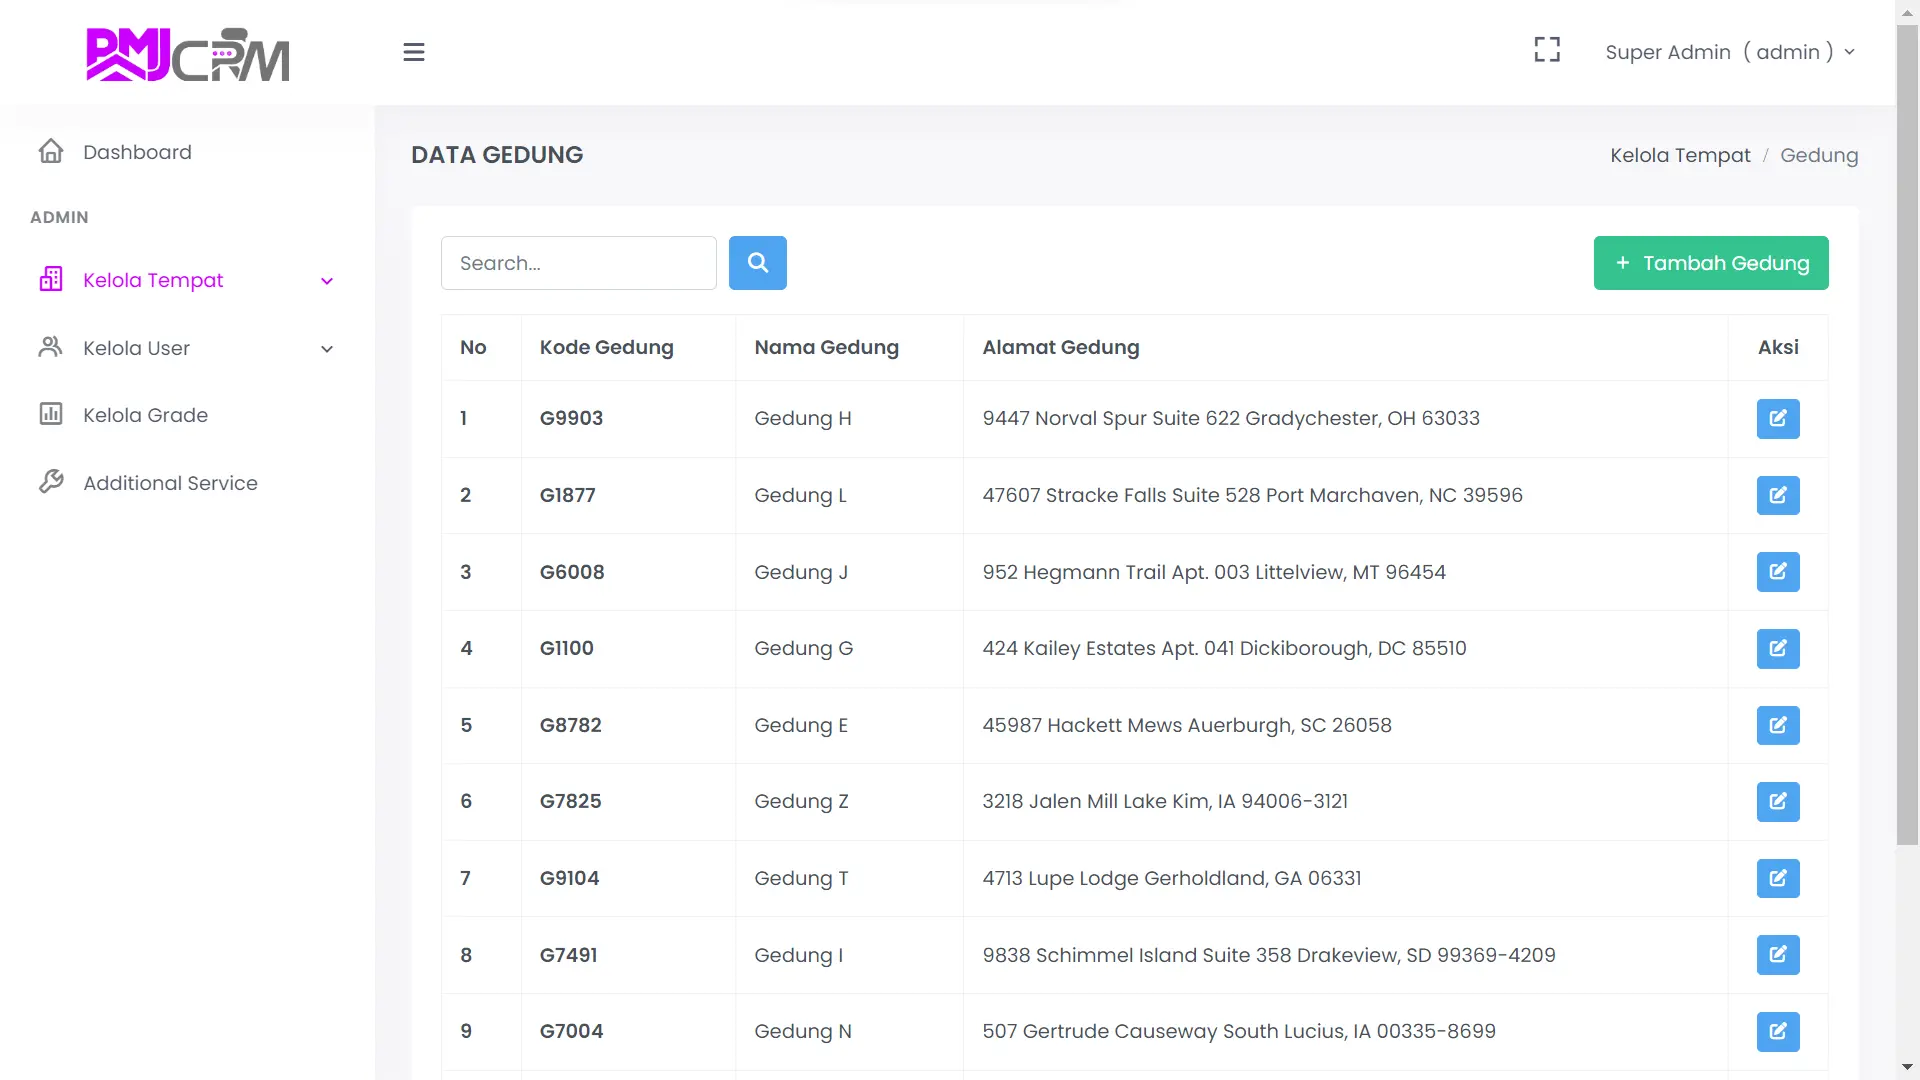Enter fullscreen mode via the fullscreen icon
This screenshot has height=1080, width=1920.
1547,50
